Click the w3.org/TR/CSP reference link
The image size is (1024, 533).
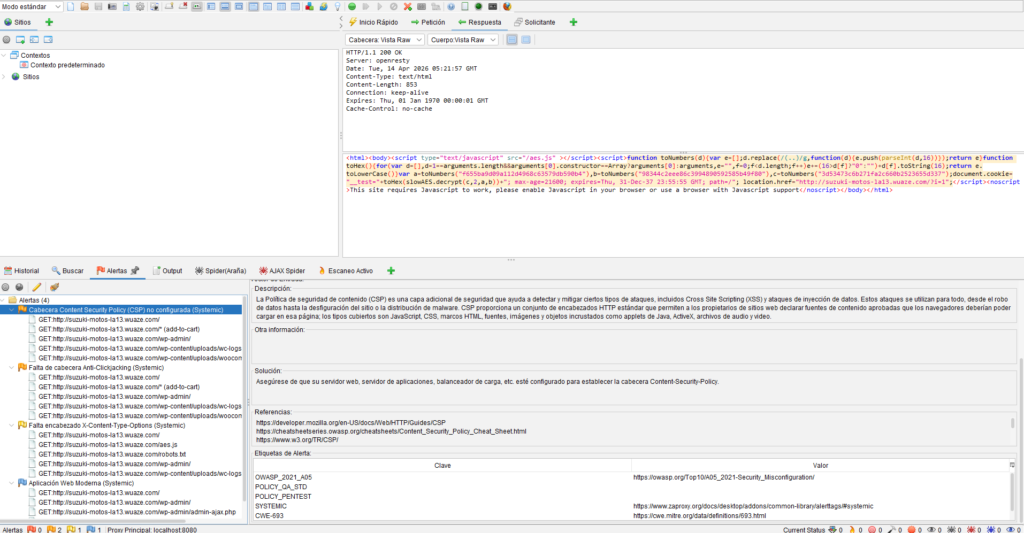pyautogui.click(x=297, y=440)
